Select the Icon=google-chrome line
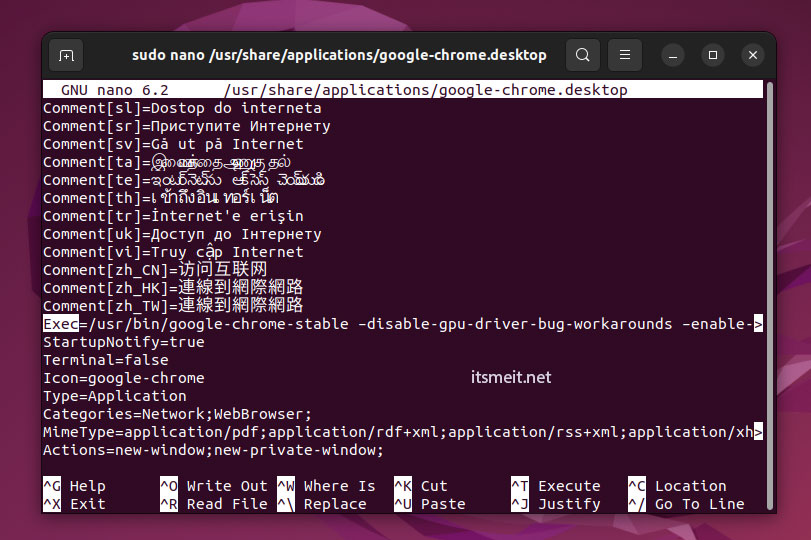 (123, 378)
